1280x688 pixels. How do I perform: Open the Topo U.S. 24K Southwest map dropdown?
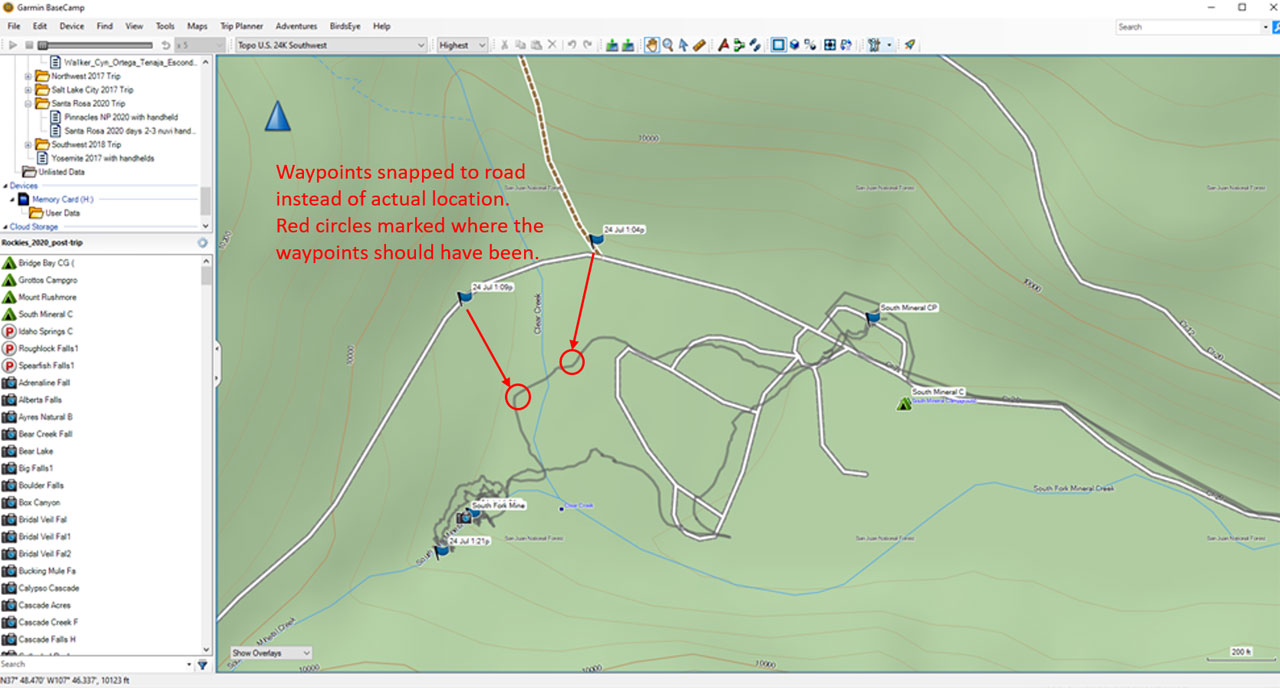coord(331,45)
